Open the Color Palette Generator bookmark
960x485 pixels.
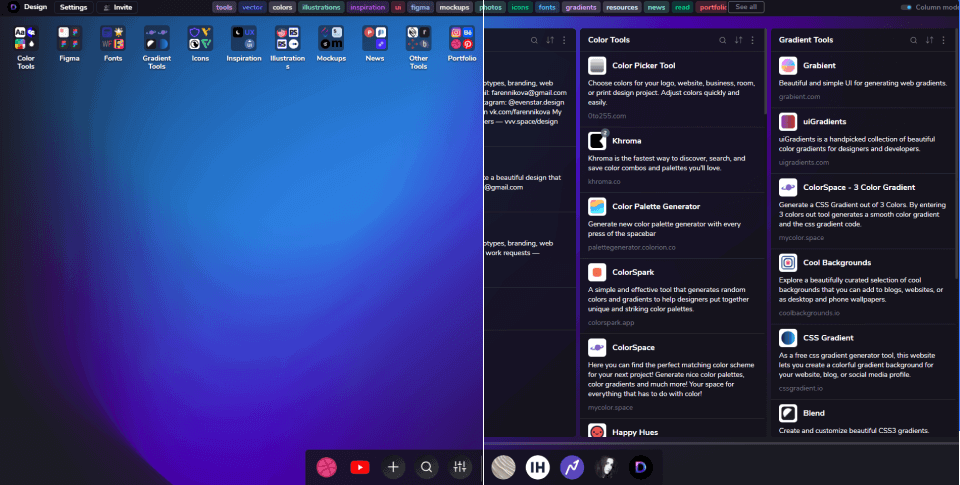(672, 225)
